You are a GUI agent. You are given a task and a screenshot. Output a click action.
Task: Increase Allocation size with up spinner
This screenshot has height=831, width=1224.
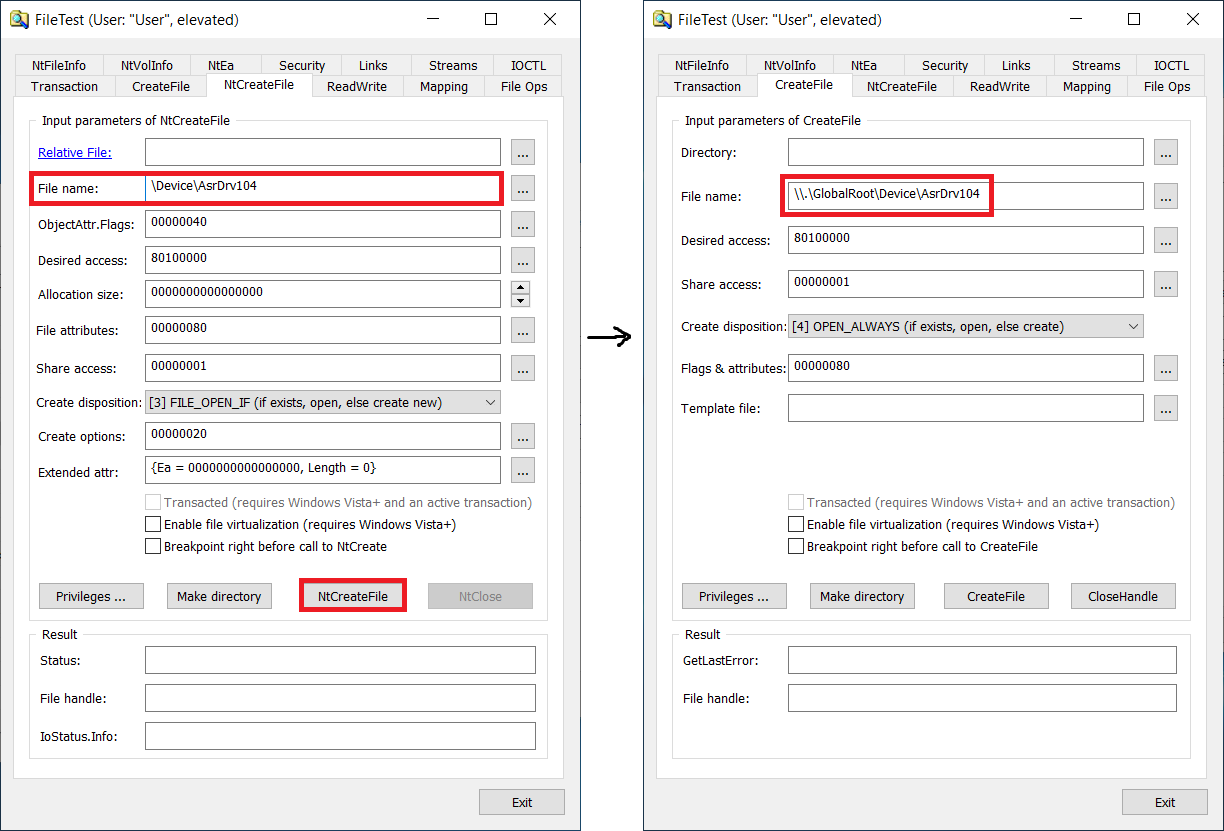coord(520,288)
